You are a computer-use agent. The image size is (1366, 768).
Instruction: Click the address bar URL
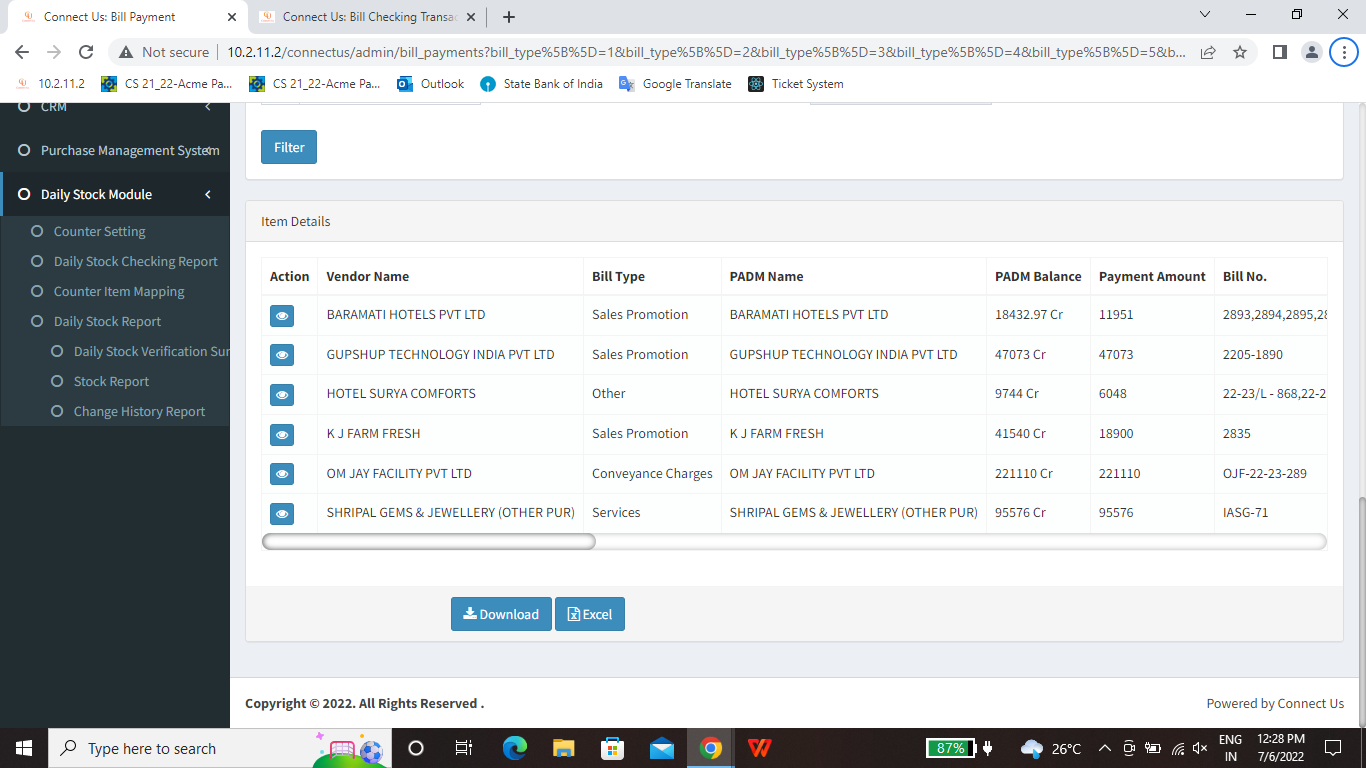click(706, 52)
